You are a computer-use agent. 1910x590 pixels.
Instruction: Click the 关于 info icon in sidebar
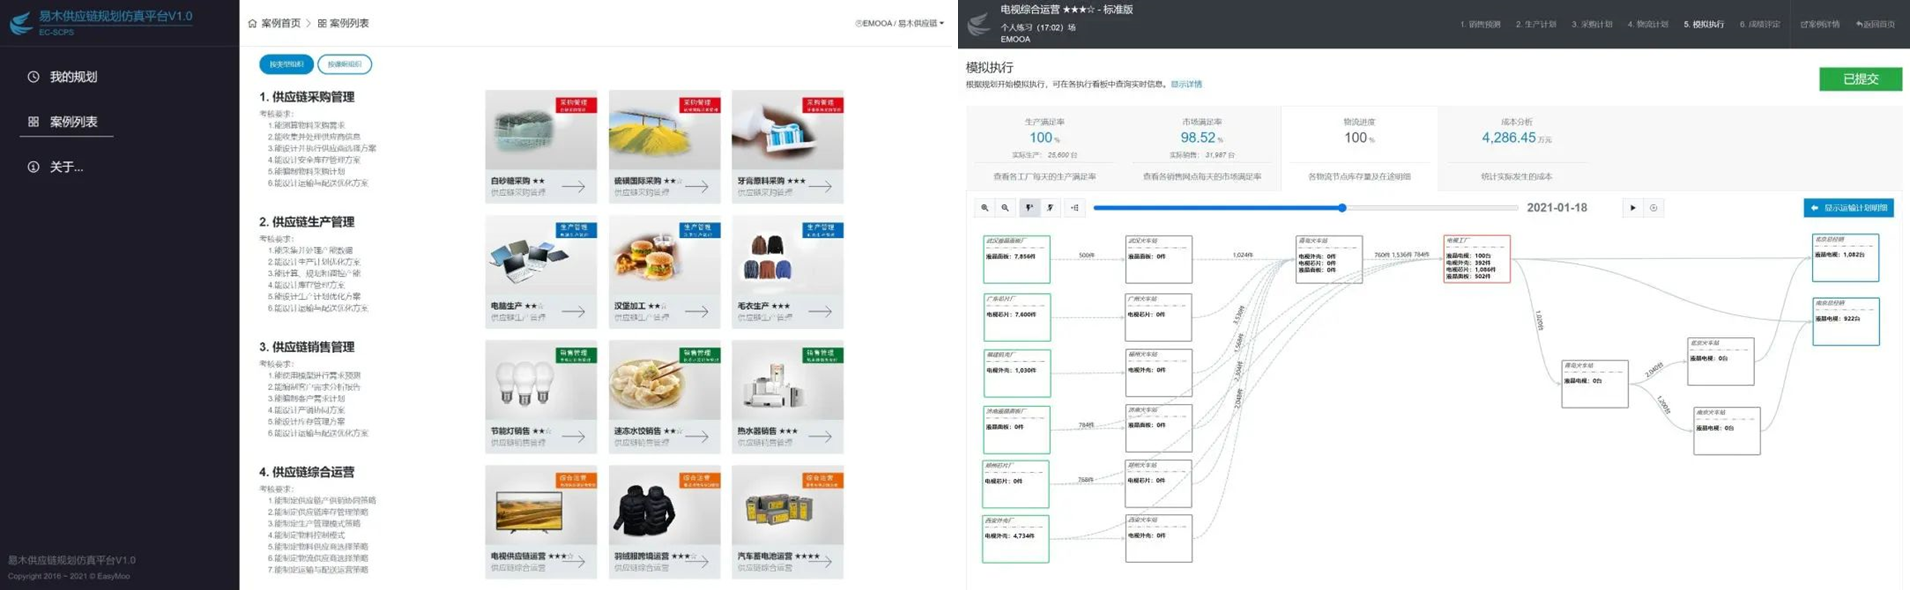(x=33, y=167)
